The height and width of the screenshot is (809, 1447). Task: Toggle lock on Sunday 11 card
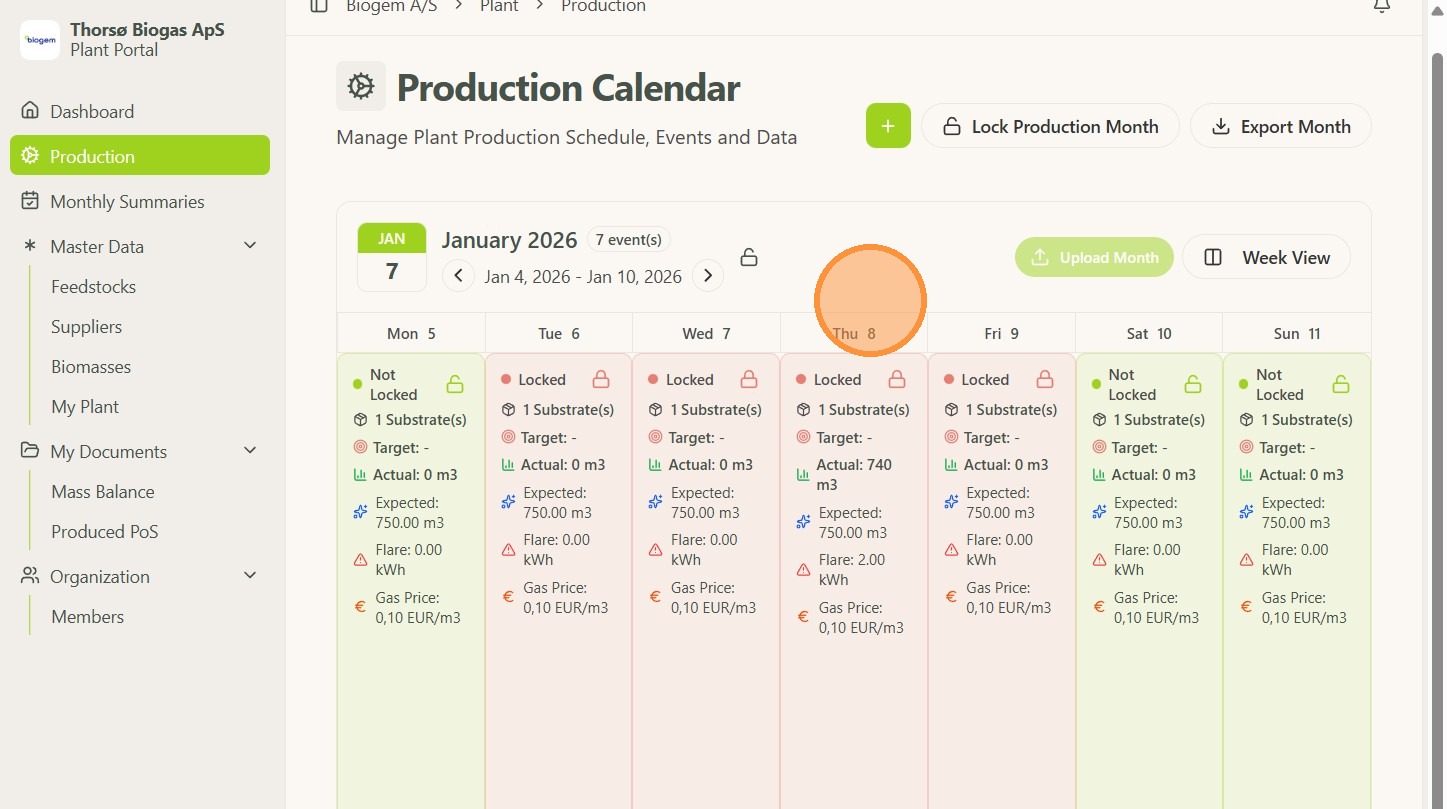pos(1341,384)
